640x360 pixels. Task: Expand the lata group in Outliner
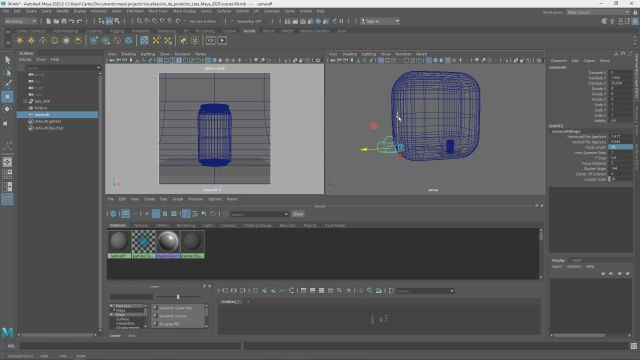click(25, 101)
